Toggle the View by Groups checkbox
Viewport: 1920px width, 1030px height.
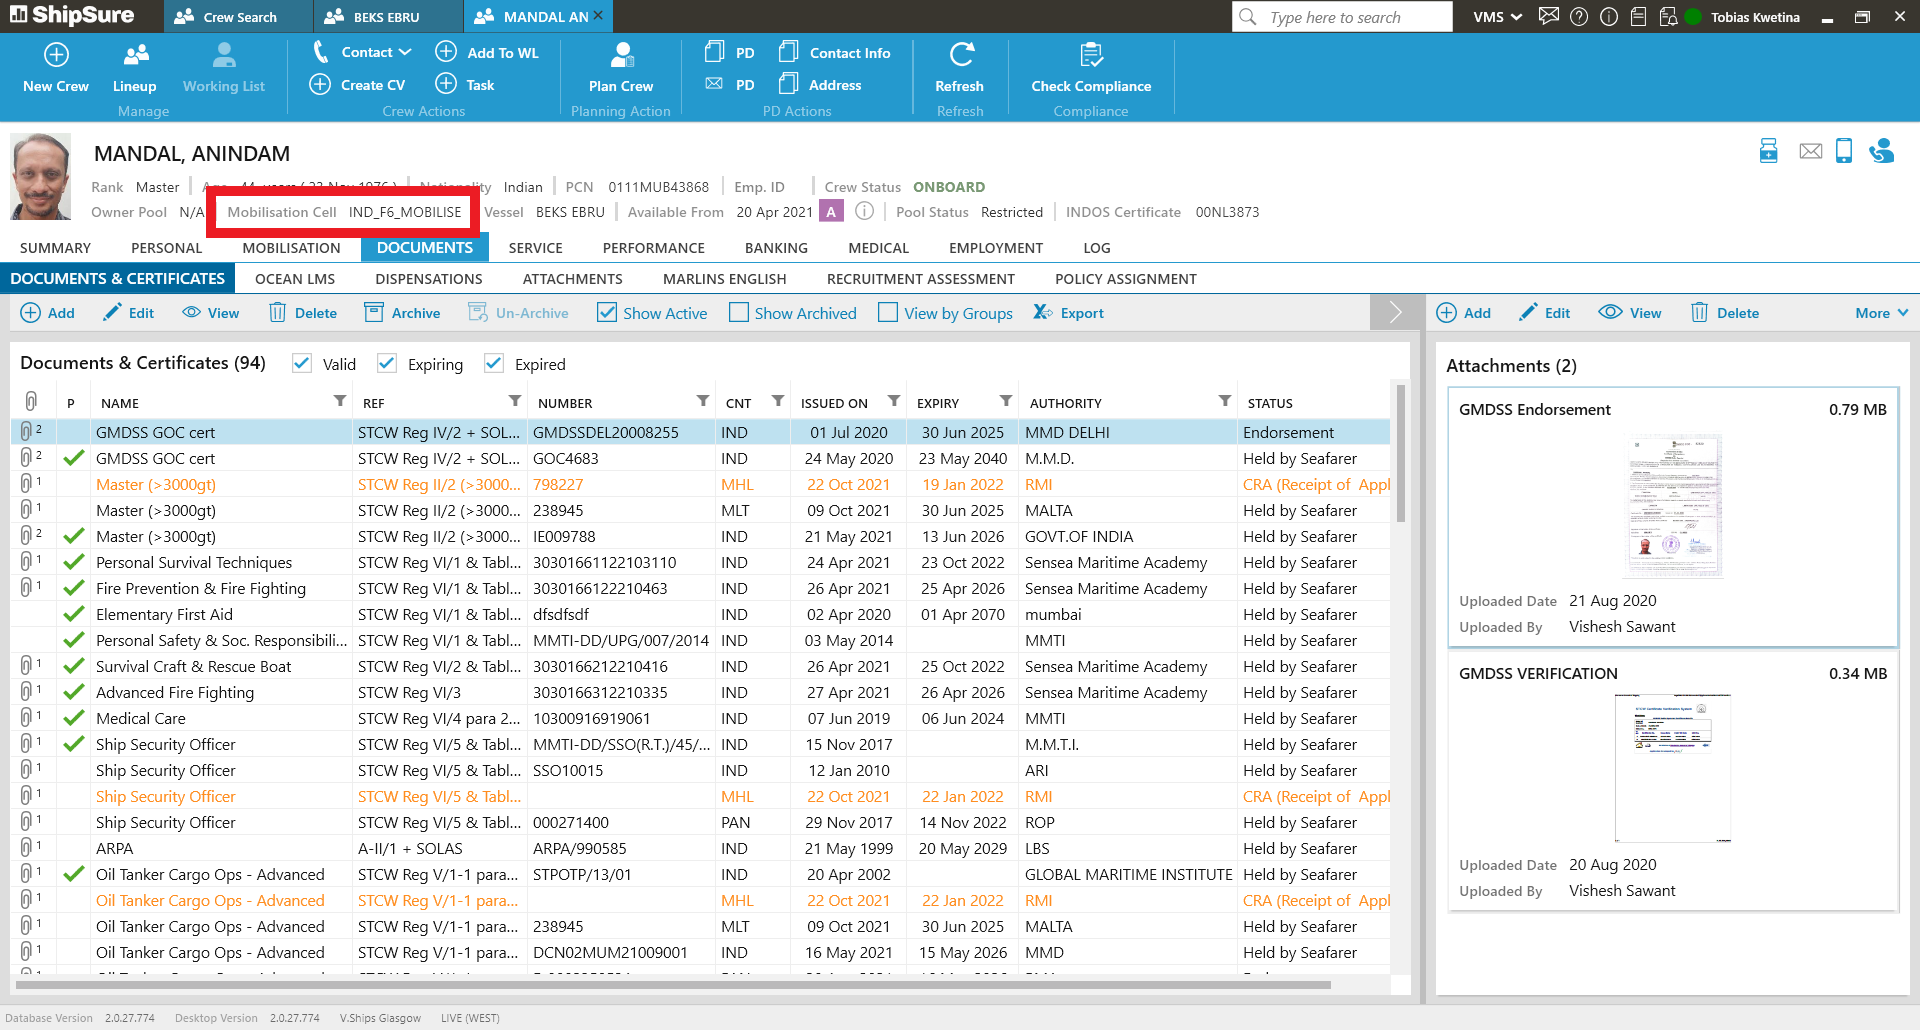(x=888, y=313)
